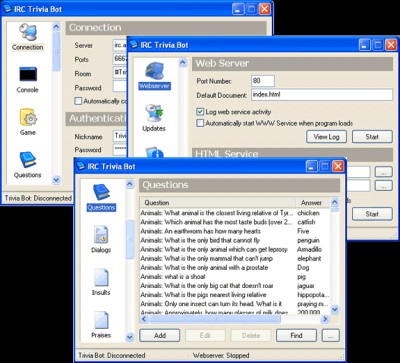Screen dimensions: 400x363
Task: Select the question about the pigs nearest living relative
Action: tap(235, 295)
